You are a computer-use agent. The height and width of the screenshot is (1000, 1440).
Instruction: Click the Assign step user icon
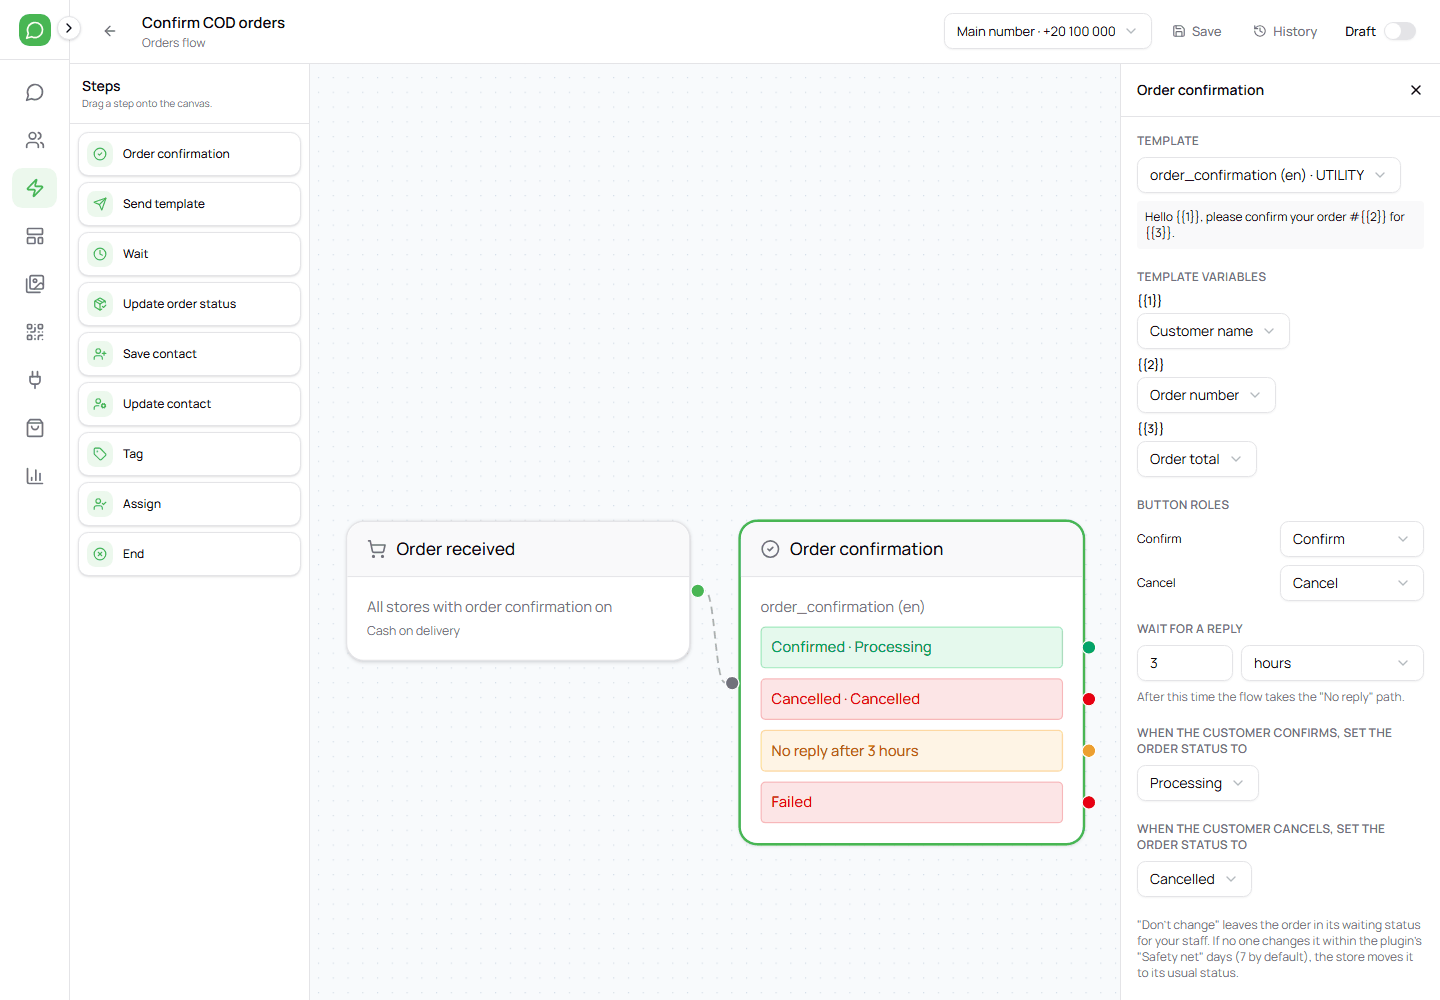(100, 504)
